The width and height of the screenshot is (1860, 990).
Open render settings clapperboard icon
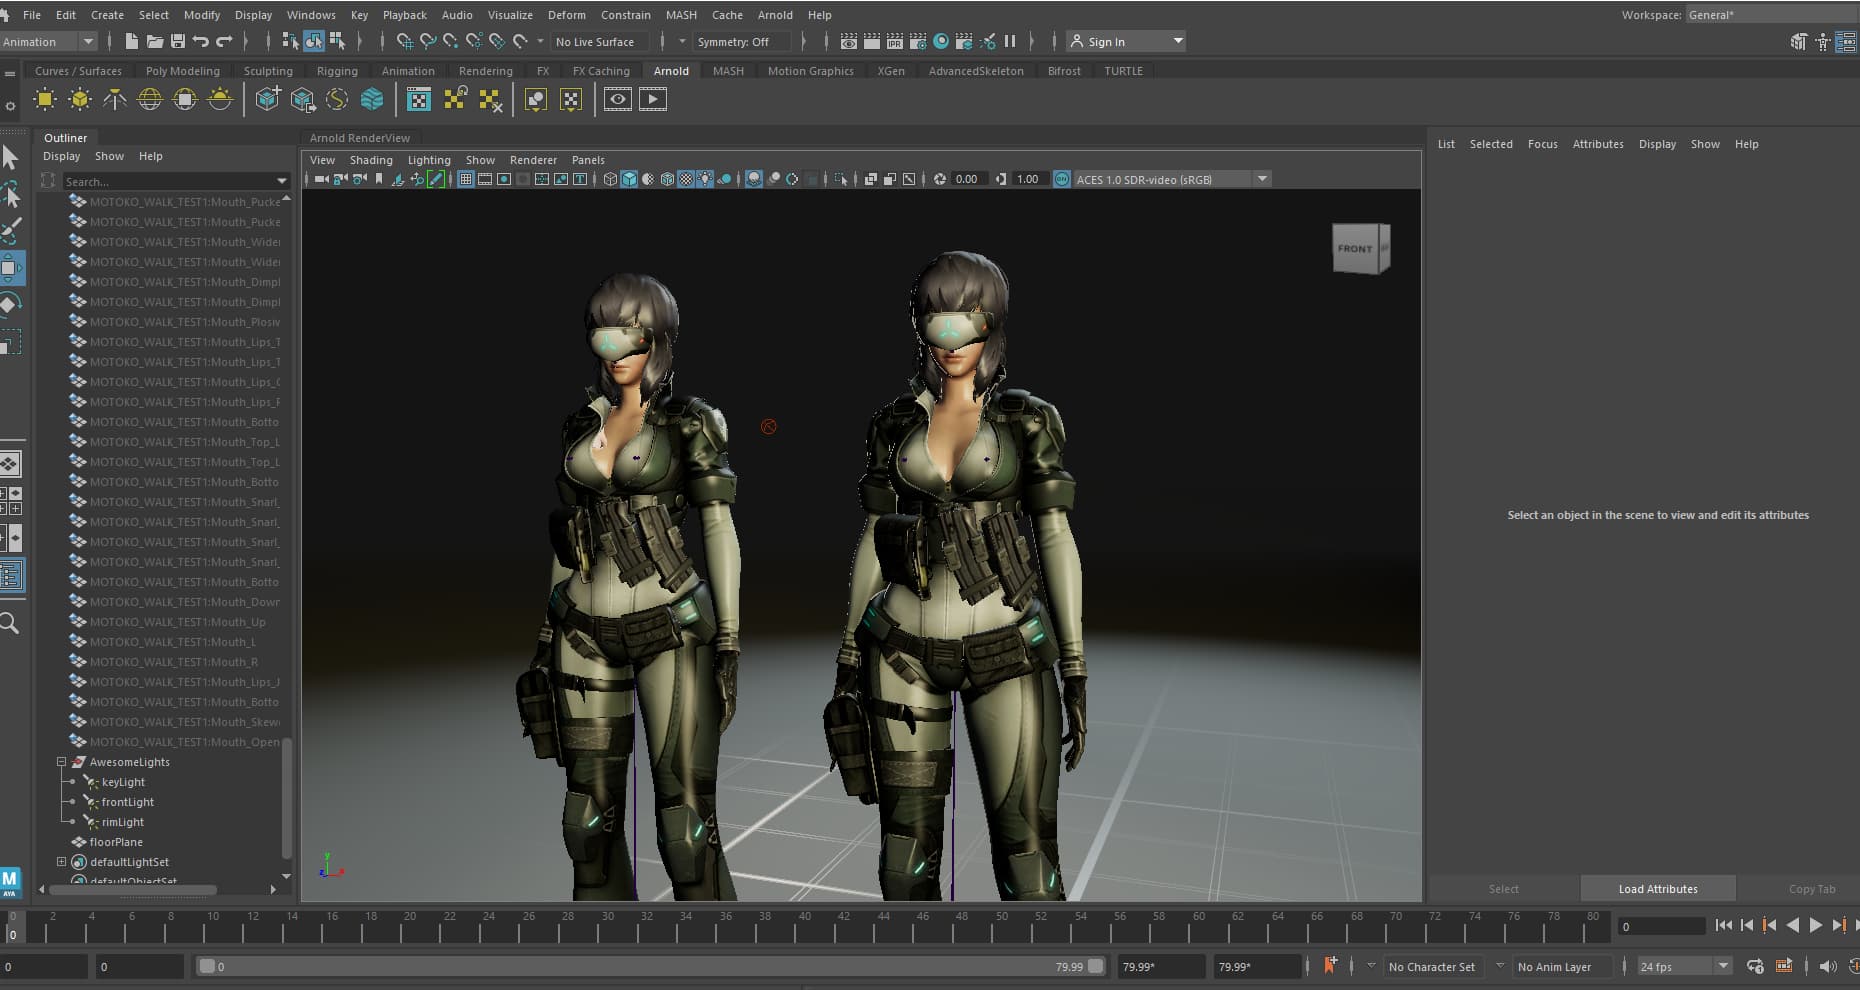coord(918,41)
